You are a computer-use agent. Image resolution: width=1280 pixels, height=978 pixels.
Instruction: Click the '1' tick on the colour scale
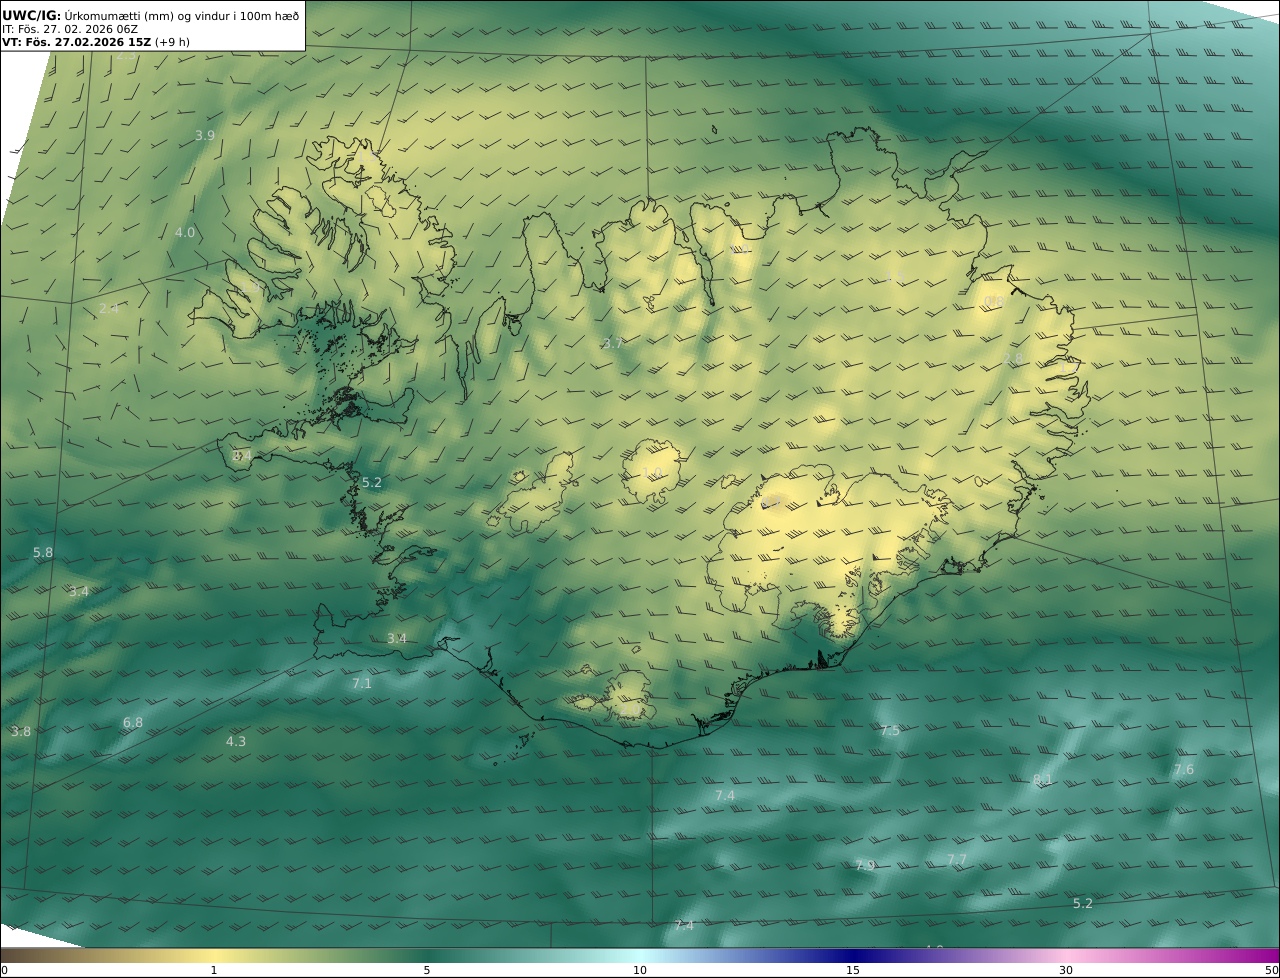point(214,970)
